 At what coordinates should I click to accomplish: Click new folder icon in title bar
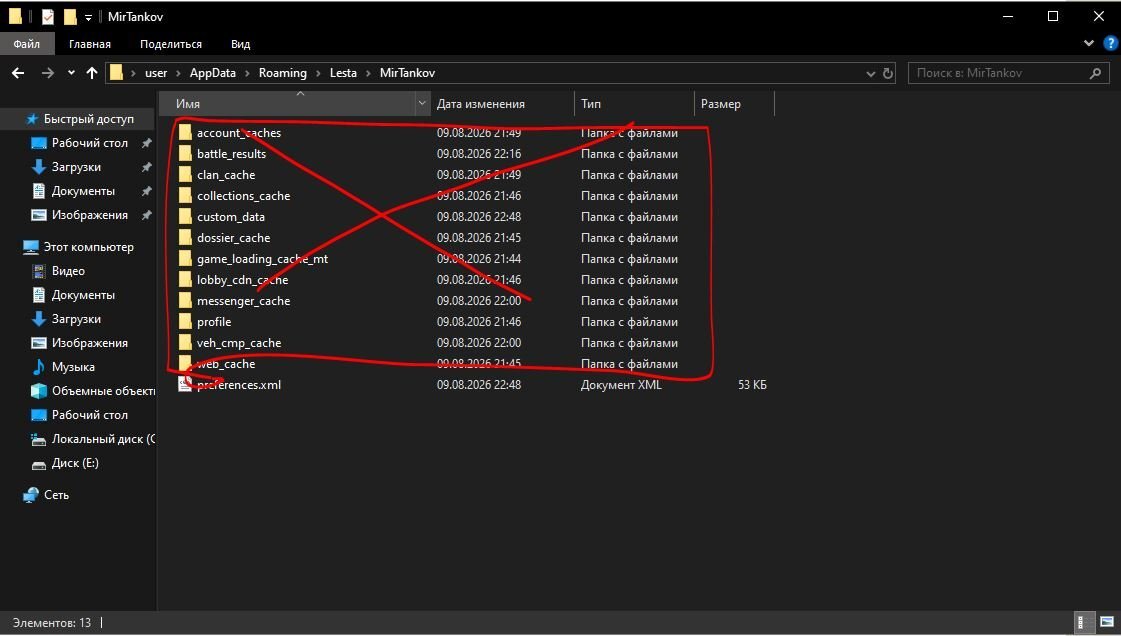pos(69,16)
